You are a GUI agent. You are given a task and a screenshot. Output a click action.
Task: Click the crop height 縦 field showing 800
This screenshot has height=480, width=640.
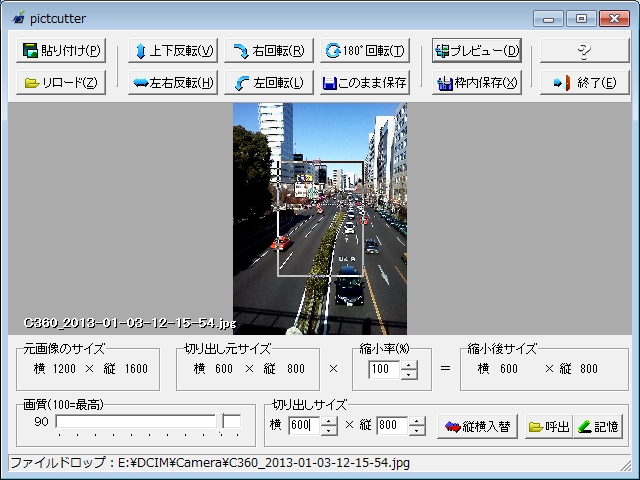[392, 426]
